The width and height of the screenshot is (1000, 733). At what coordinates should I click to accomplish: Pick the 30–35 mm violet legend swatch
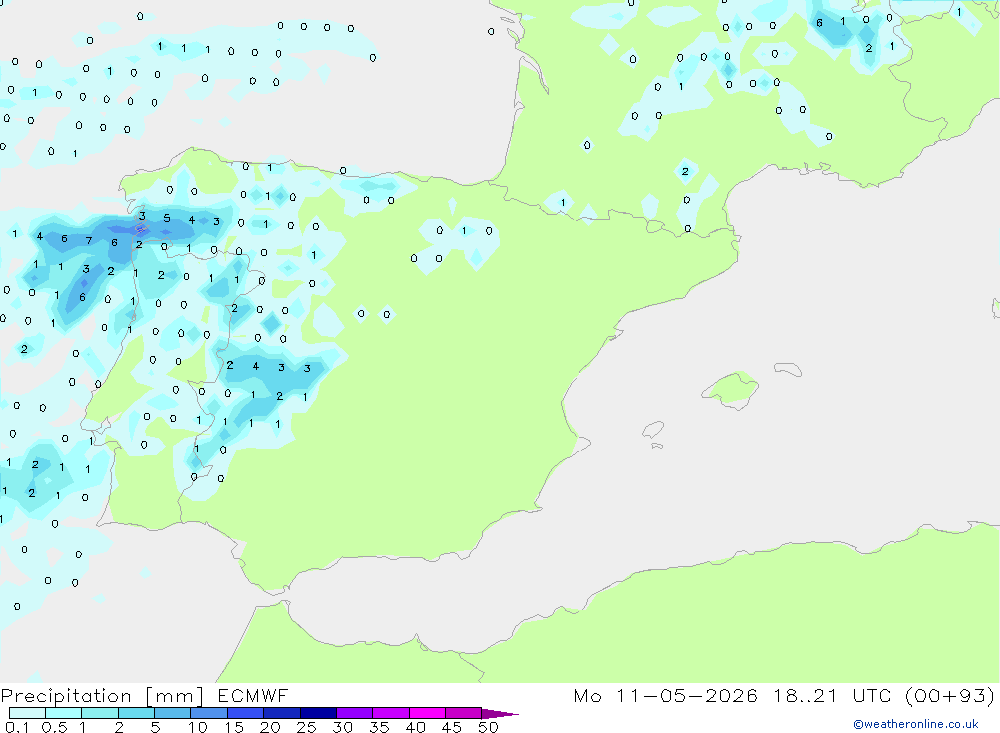[355, 713]
